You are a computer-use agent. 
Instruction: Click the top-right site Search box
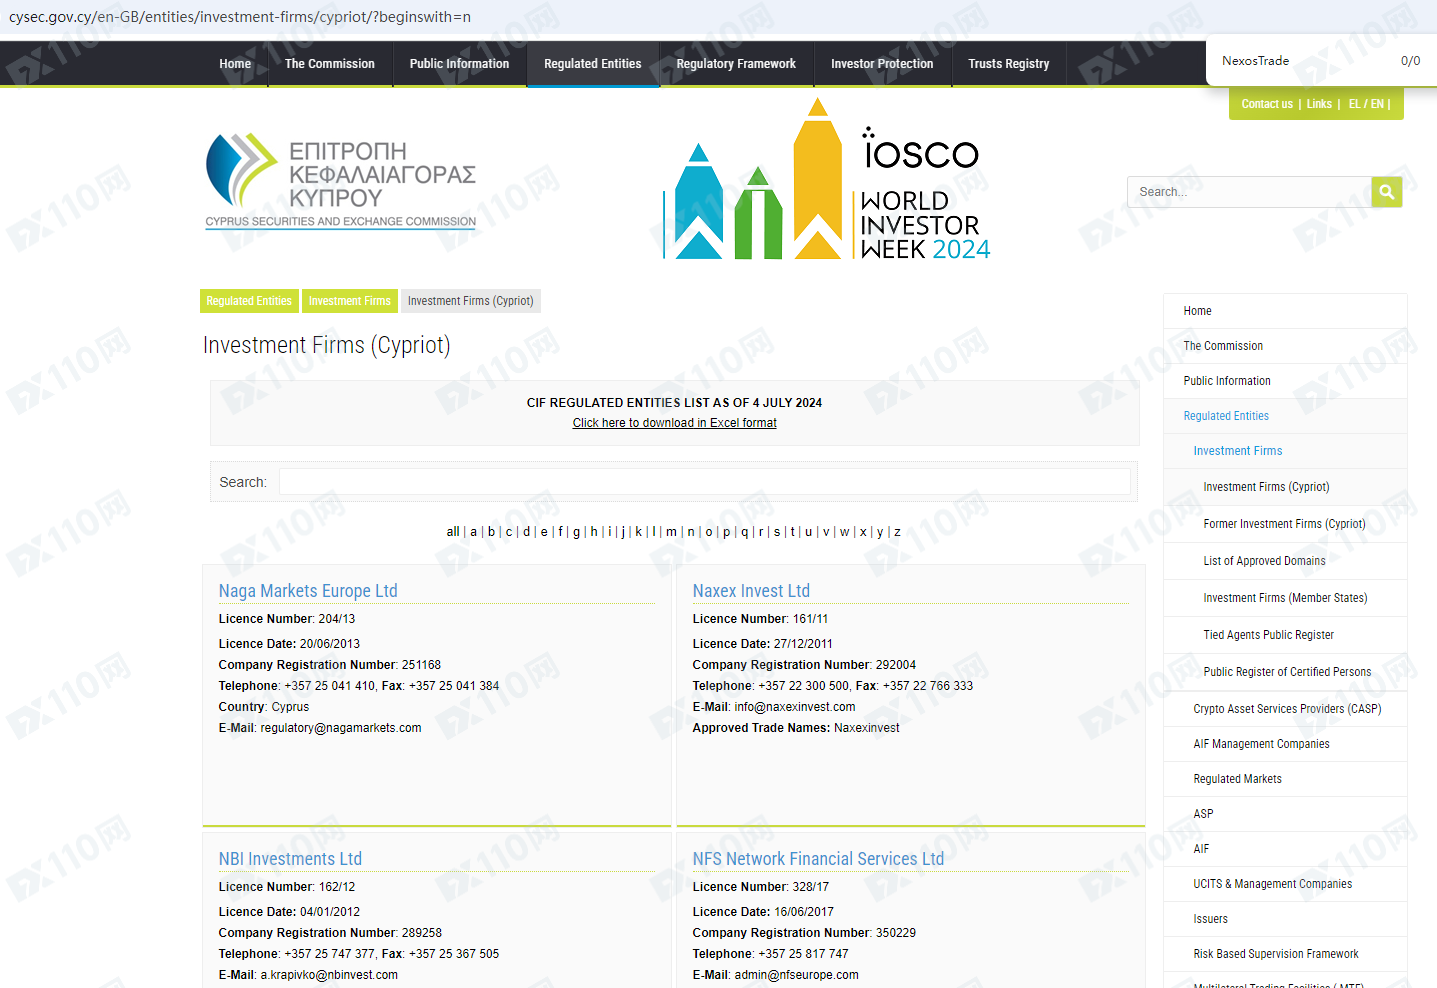click(1249, 192)
